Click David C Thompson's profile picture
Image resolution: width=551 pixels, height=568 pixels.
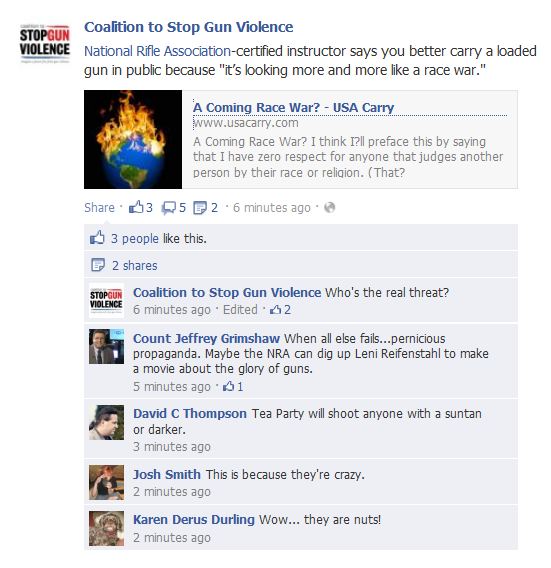coord(107,422)
